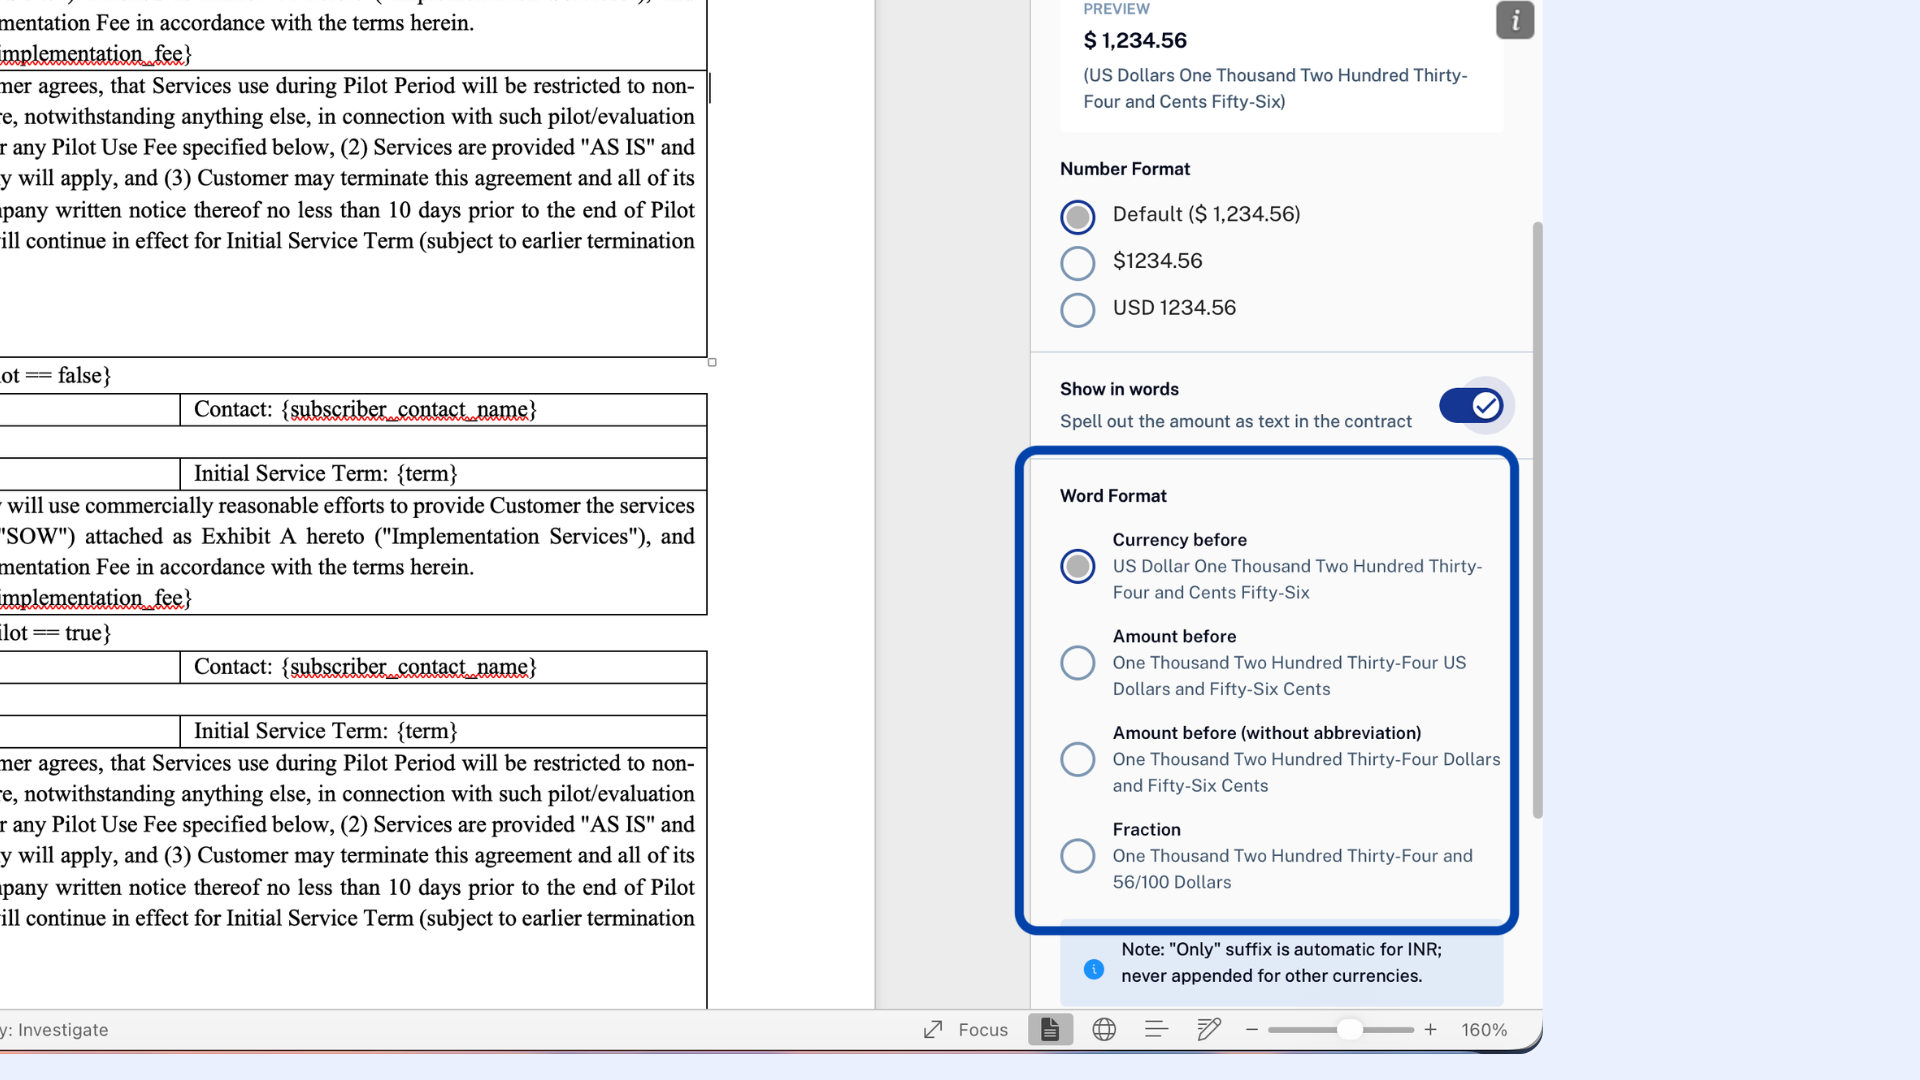Switch to Print Layout view icon

pyautogui.click(x=1050, y=1029)
